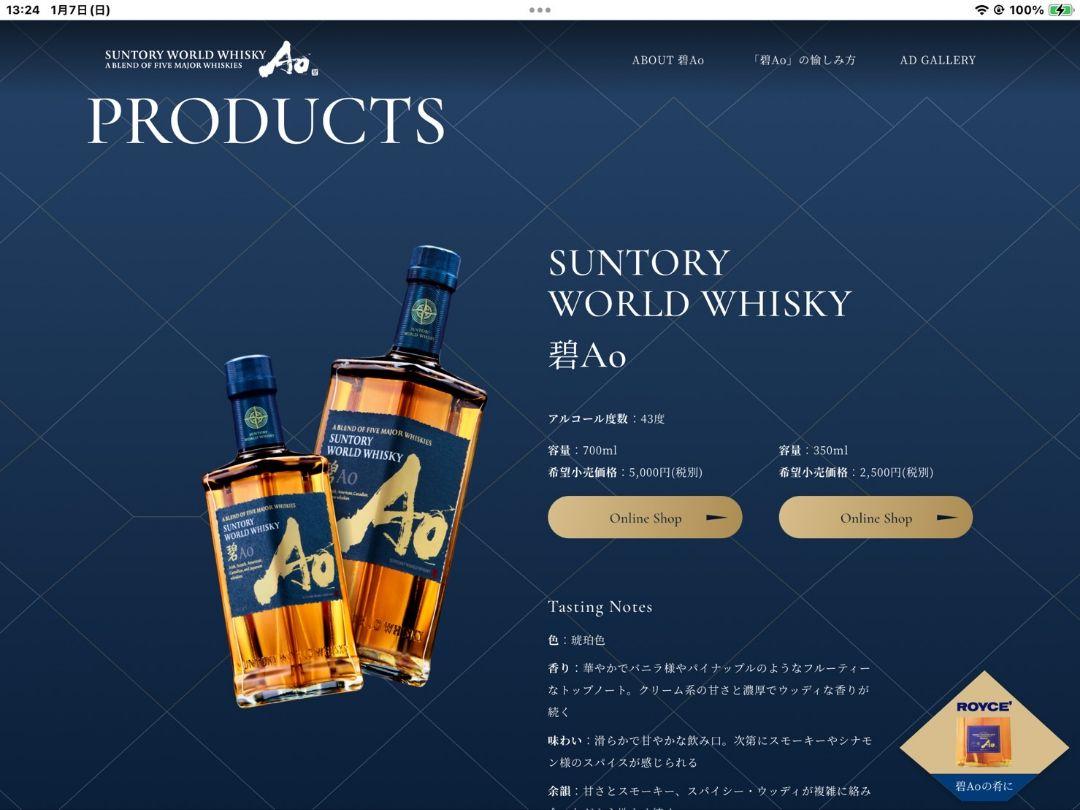Open Online Shop for the 350ml bottle
This screenshot has width=1080, height=810.
click(875, 517)
